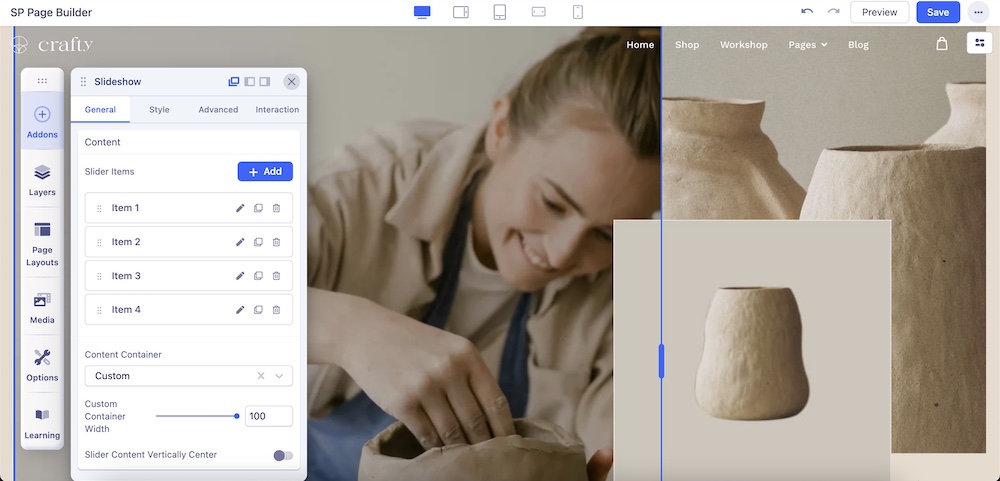Open the Addons panel in sidebar
Screen dimensions: 1000x481
point(42,122)
